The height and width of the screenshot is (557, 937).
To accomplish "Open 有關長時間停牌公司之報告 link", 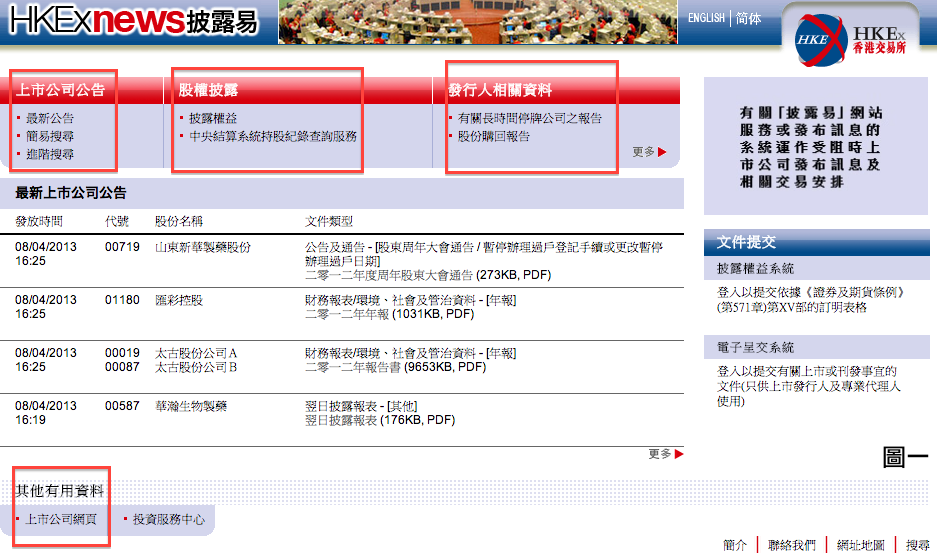I will click(x=529, y=118).
